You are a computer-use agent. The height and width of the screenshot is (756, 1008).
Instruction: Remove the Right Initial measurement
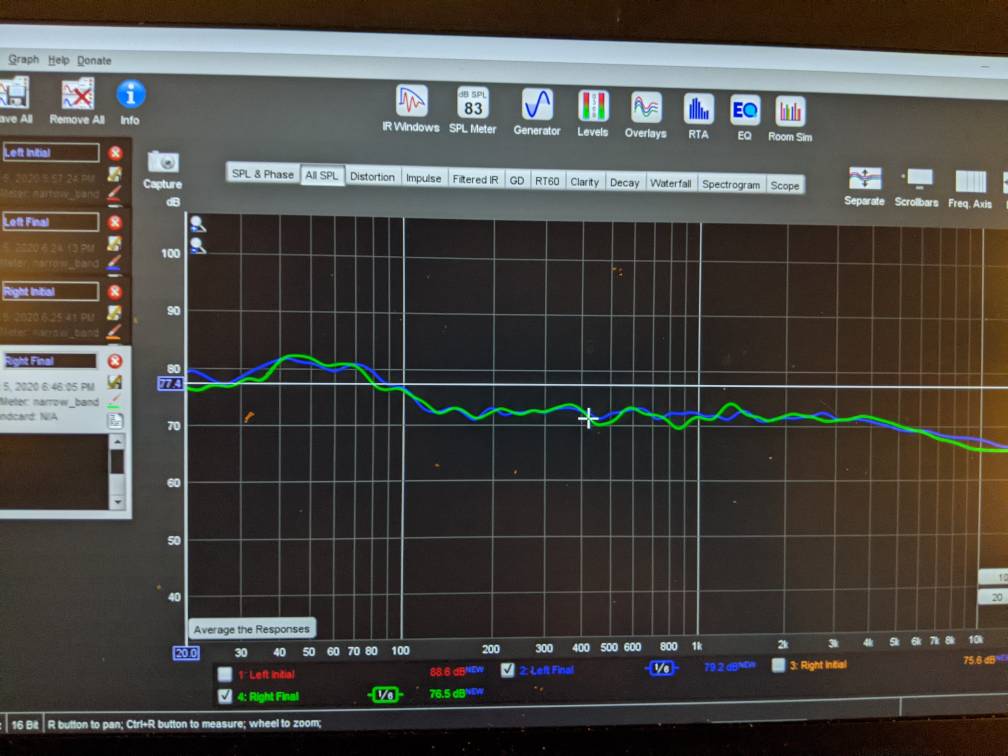[x=115, y=292]
